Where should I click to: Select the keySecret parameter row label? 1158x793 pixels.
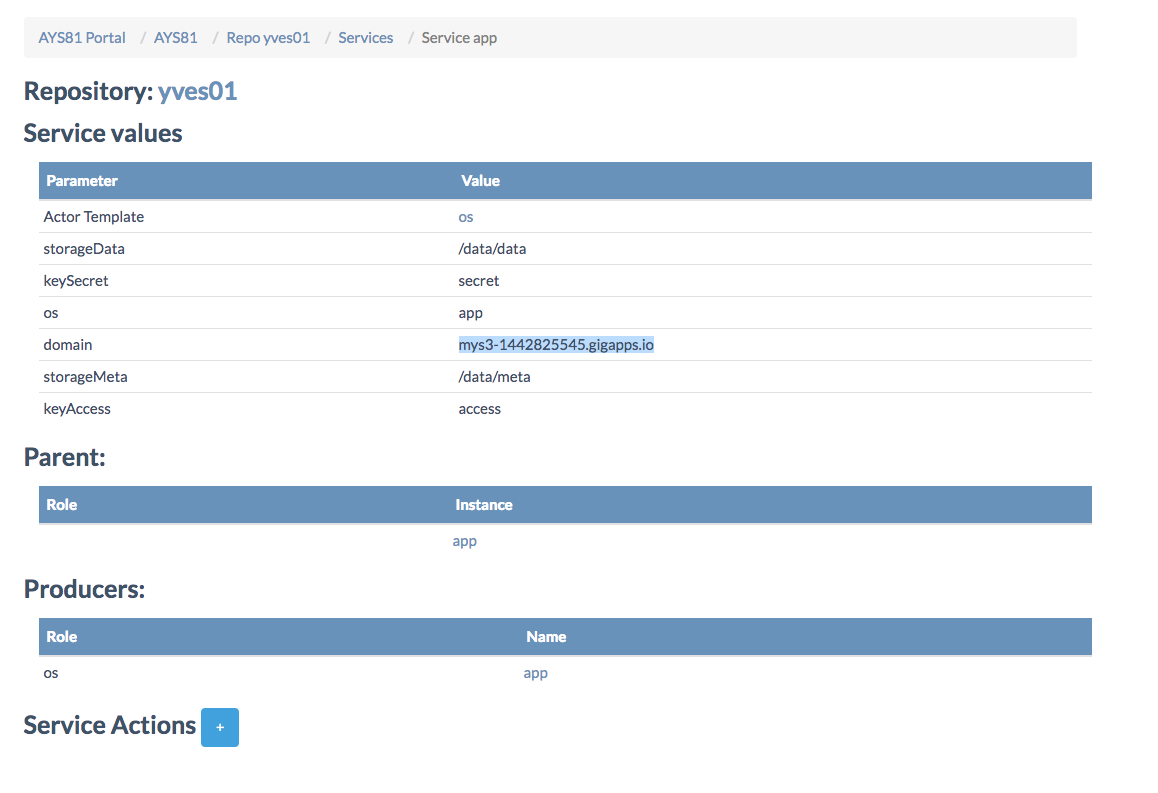tap(76, 281)
